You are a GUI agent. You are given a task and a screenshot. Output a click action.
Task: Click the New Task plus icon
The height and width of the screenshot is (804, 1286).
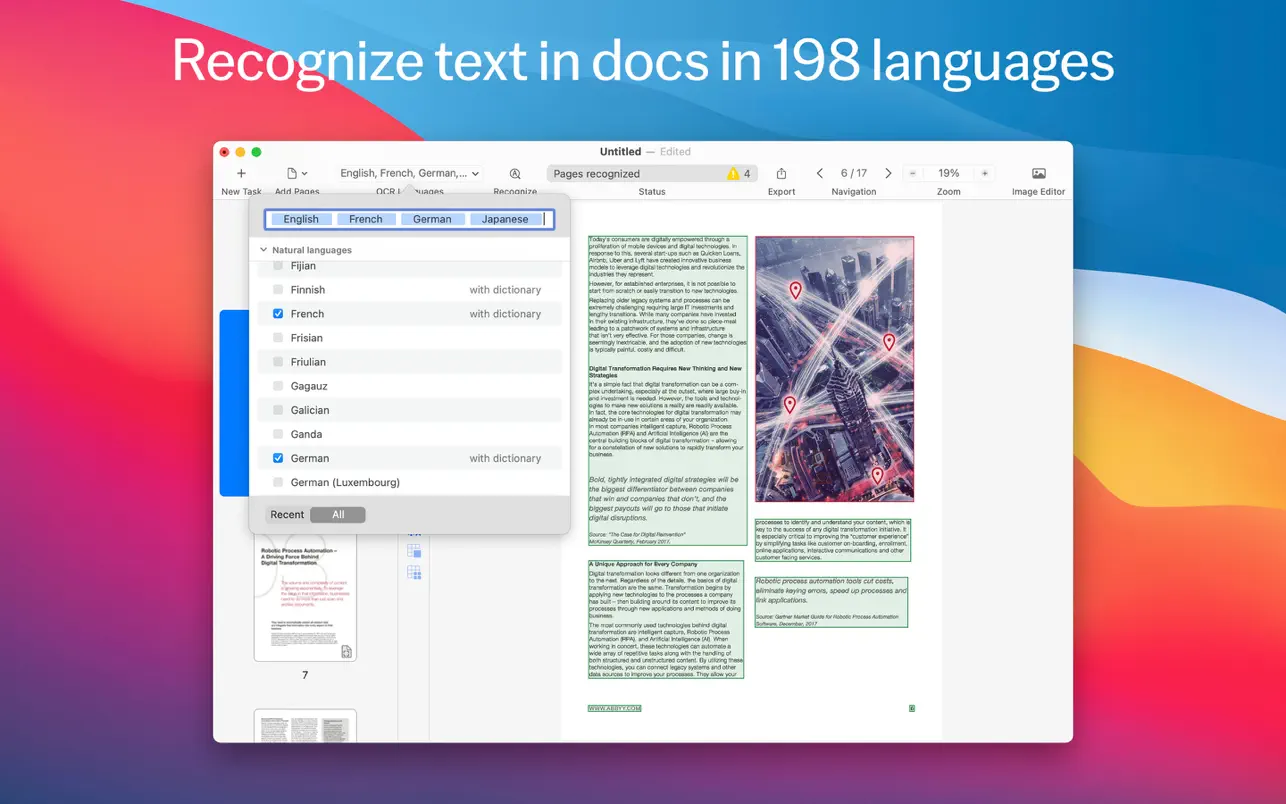point(241,173)
